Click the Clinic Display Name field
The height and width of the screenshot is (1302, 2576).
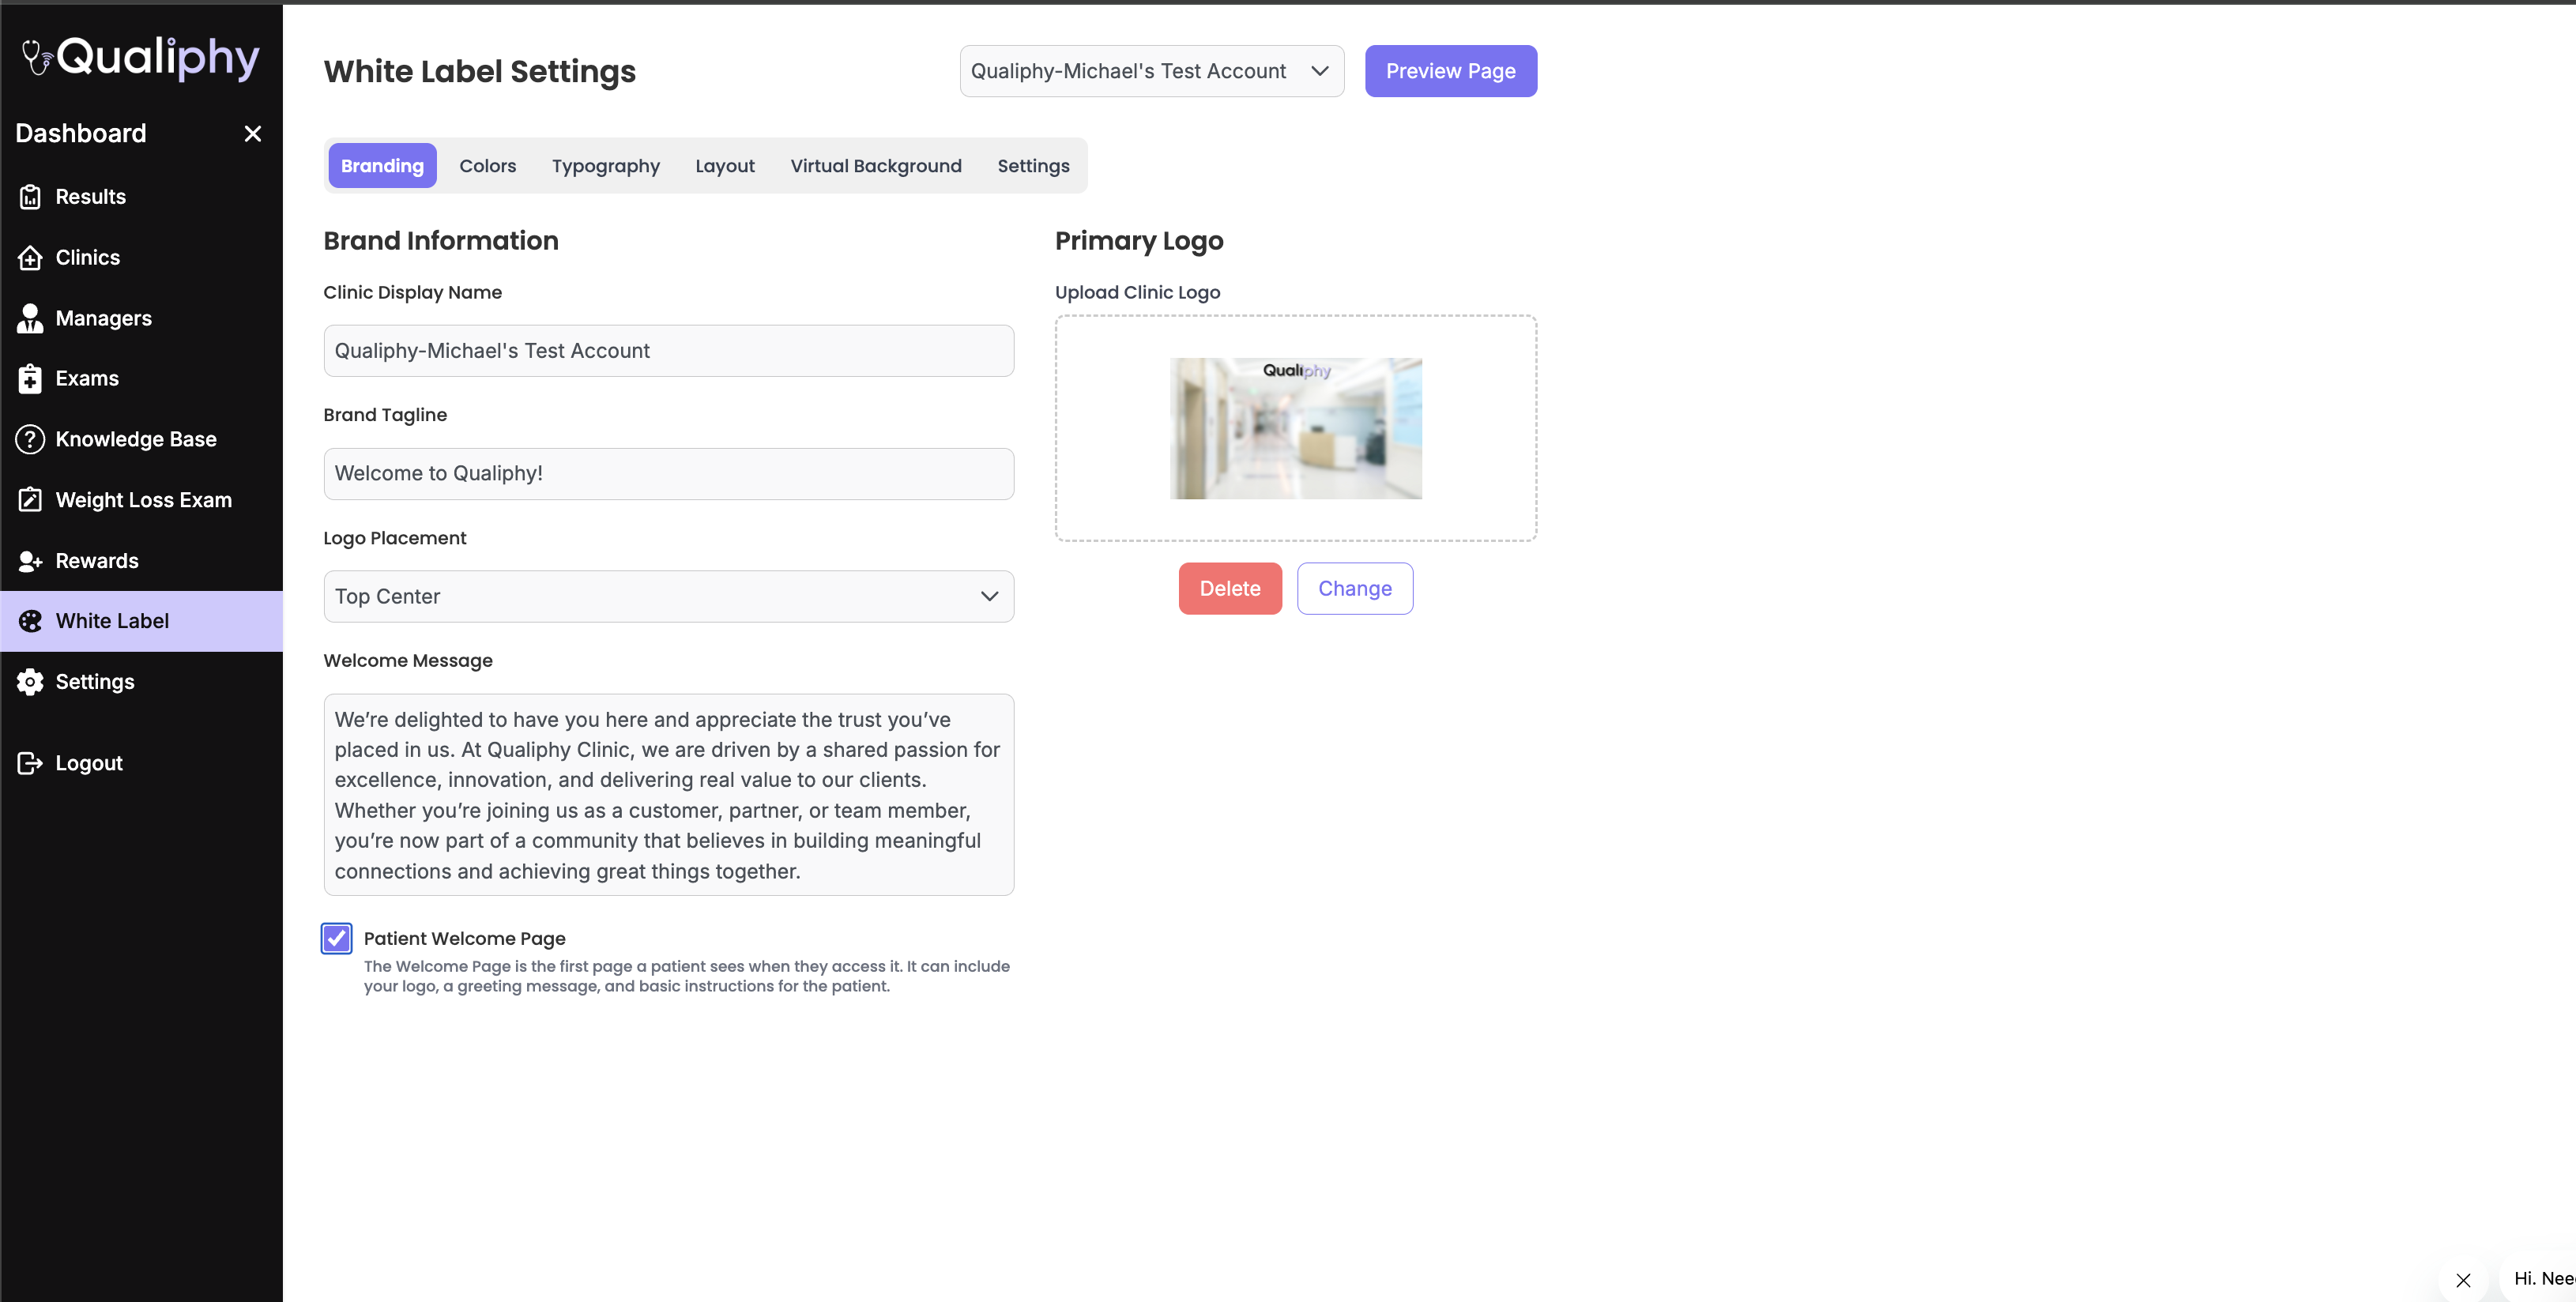pyautogui.click(x=669, y=351)
